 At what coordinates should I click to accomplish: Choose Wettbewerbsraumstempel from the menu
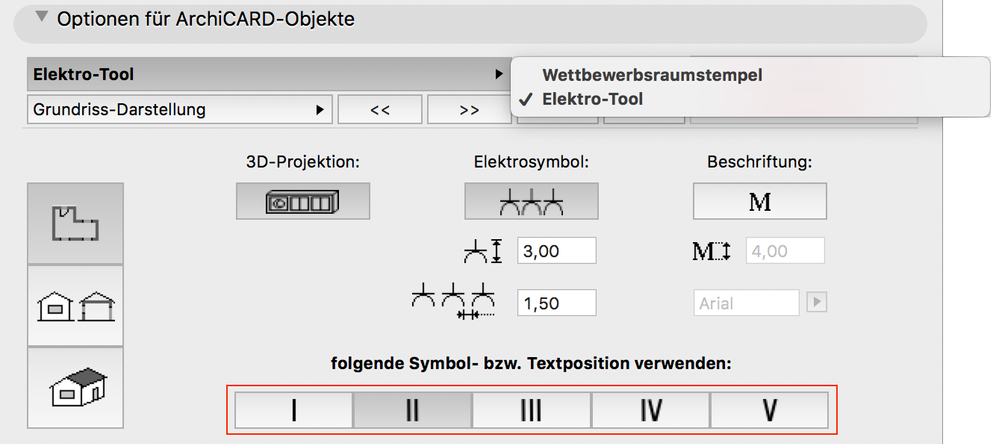[x=652, y=75]
